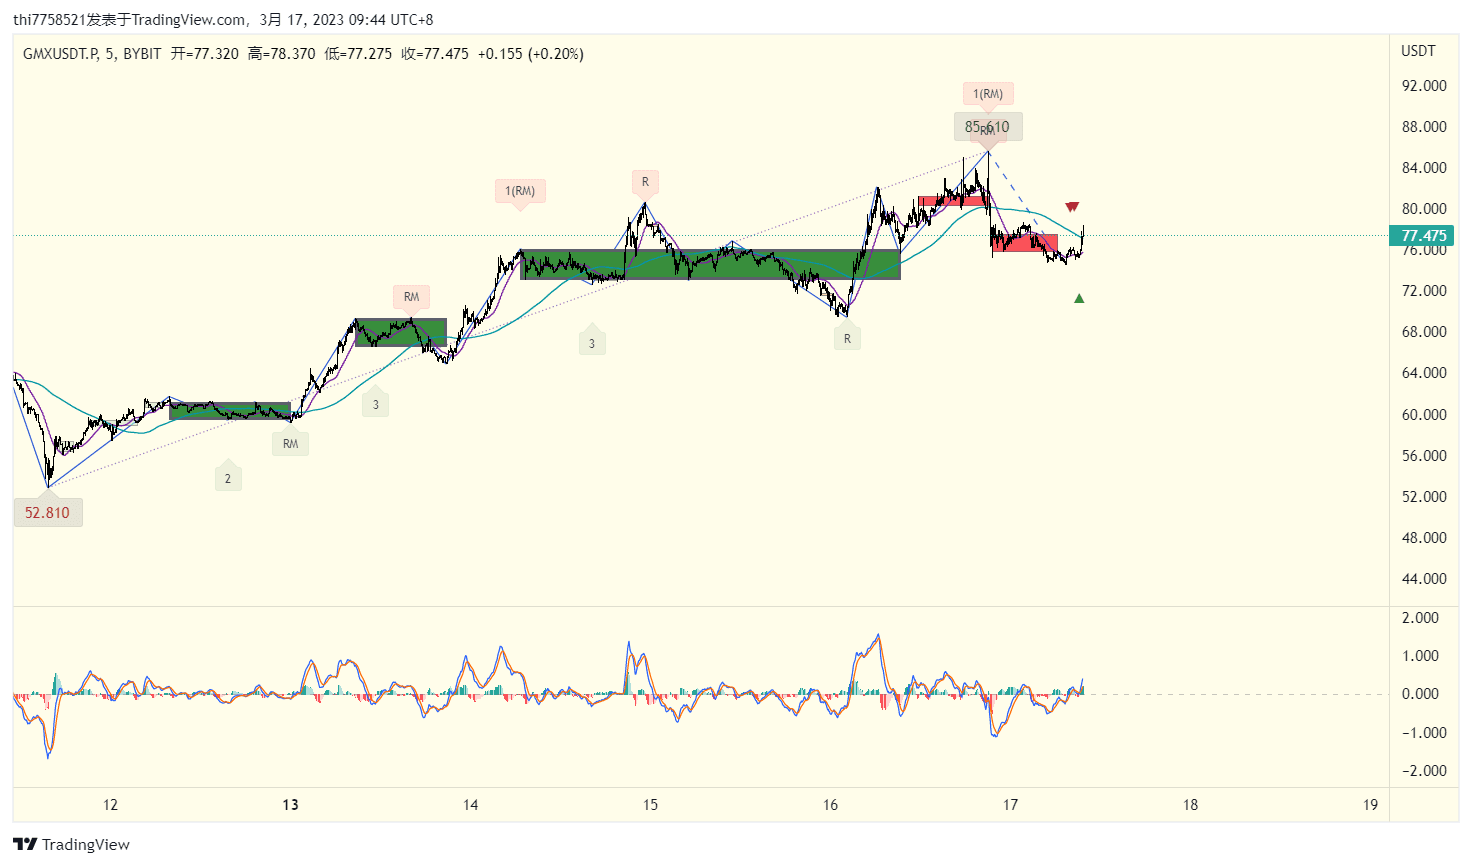This screenshot has width=1472, height=866.
Task: Click the low value 低=77.275
Action: tap(358, 54)
